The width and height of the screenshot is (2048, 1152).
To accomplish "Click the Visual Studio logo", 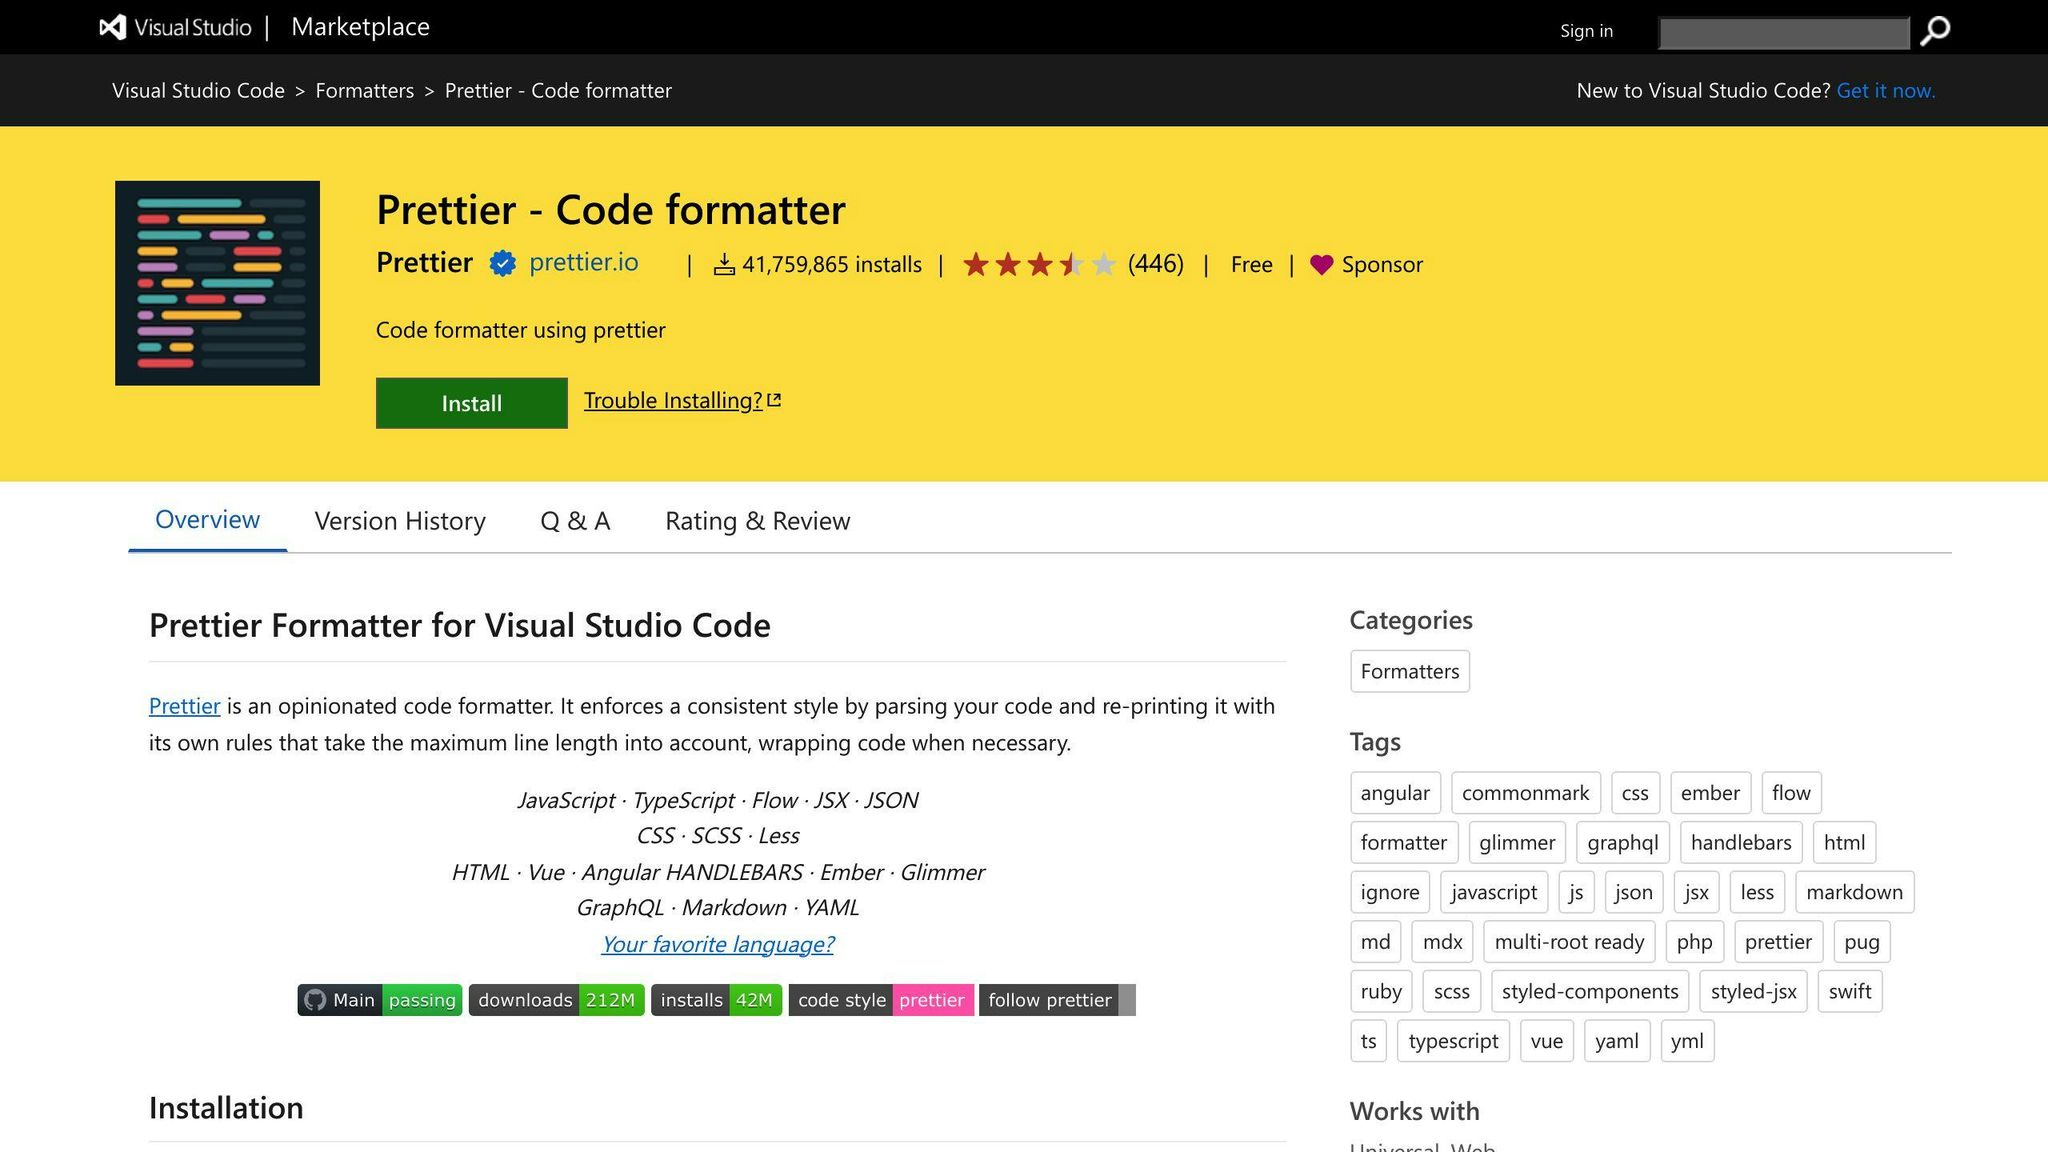I will click(x=110, y=27).
